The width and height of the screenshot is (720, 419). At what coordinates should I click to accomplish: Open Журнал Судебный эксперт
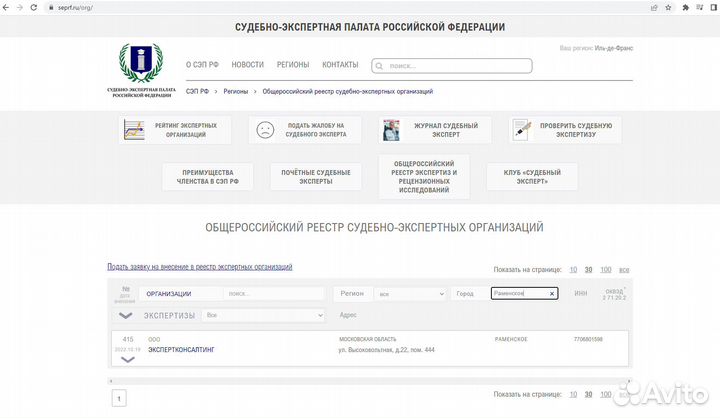[x=435, y=130]
